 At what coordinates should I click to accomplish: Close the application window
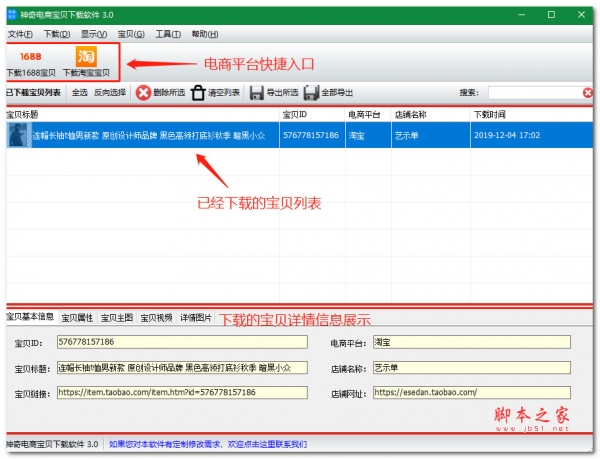pyautogui.click(x=582, y=15)
